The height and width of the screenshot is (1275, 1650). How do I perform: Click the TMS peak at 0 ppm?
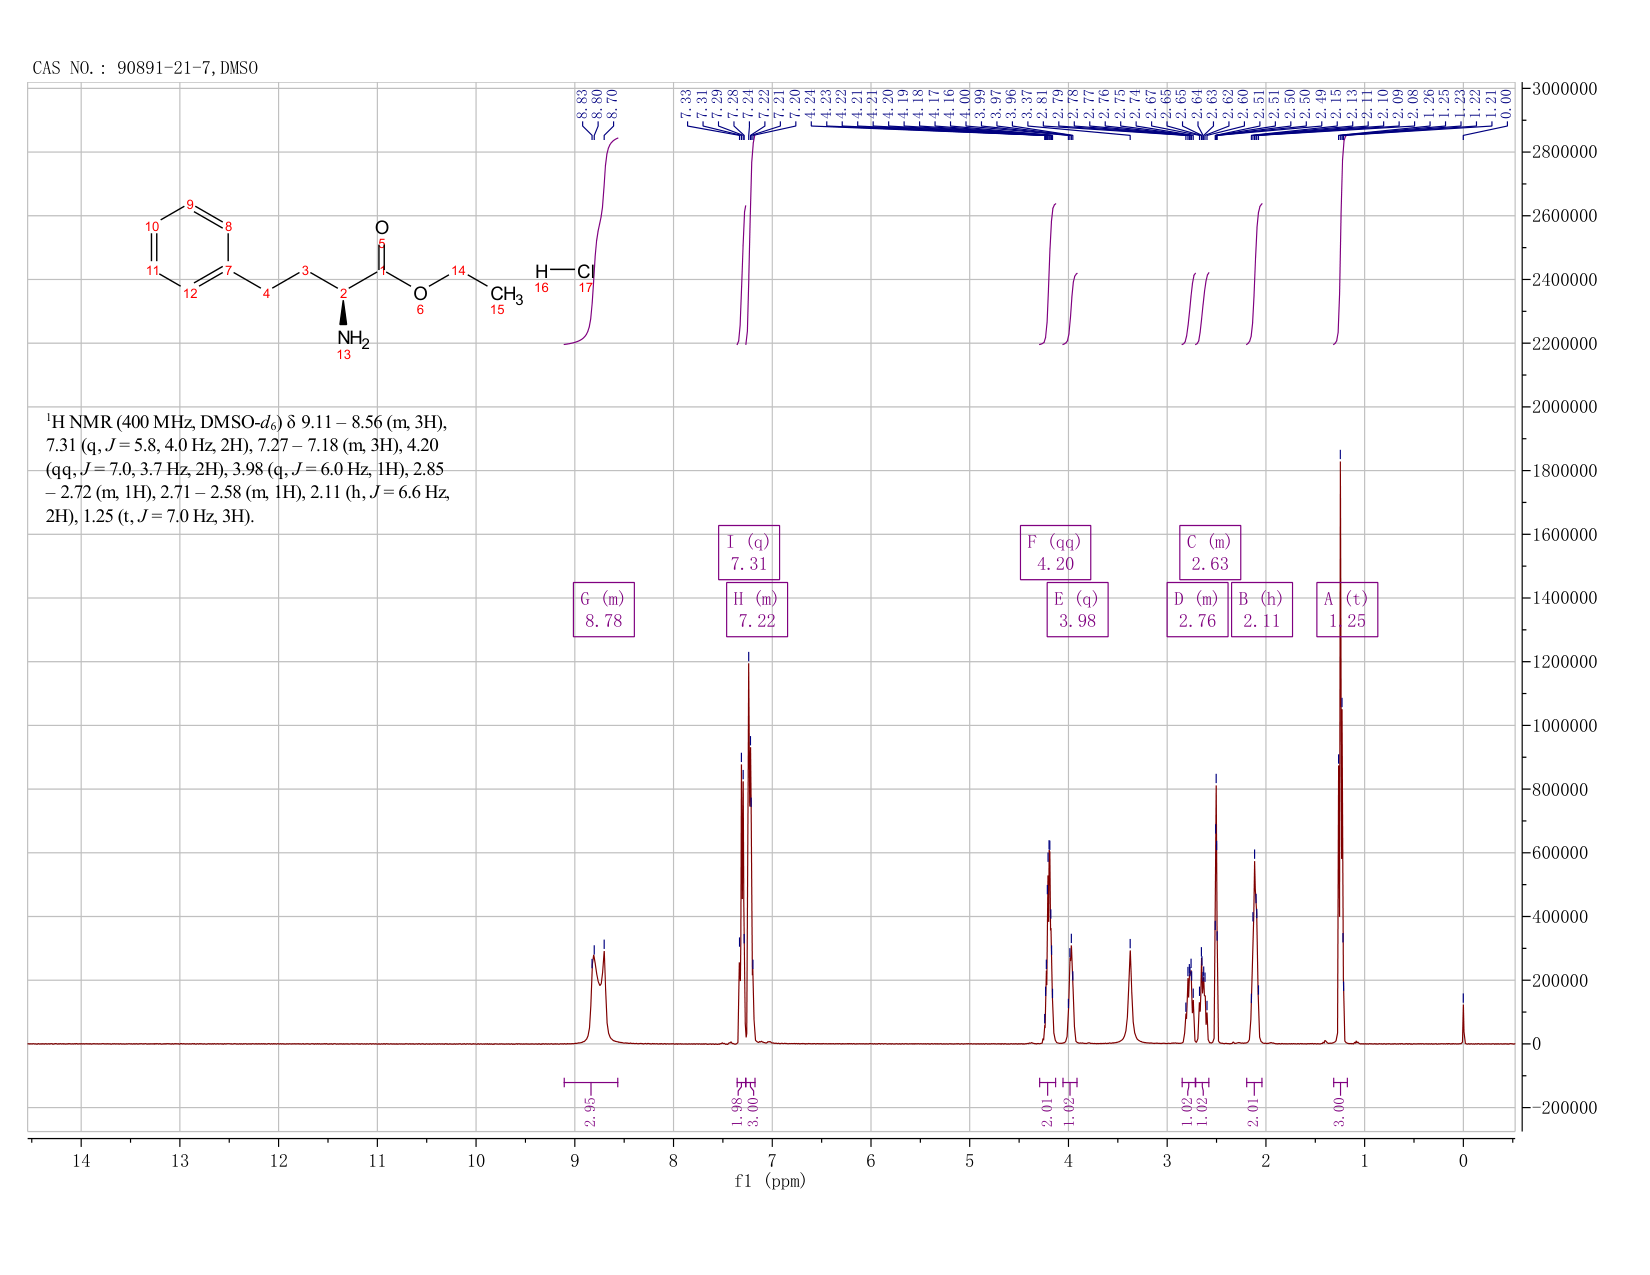[1463, 1022]
